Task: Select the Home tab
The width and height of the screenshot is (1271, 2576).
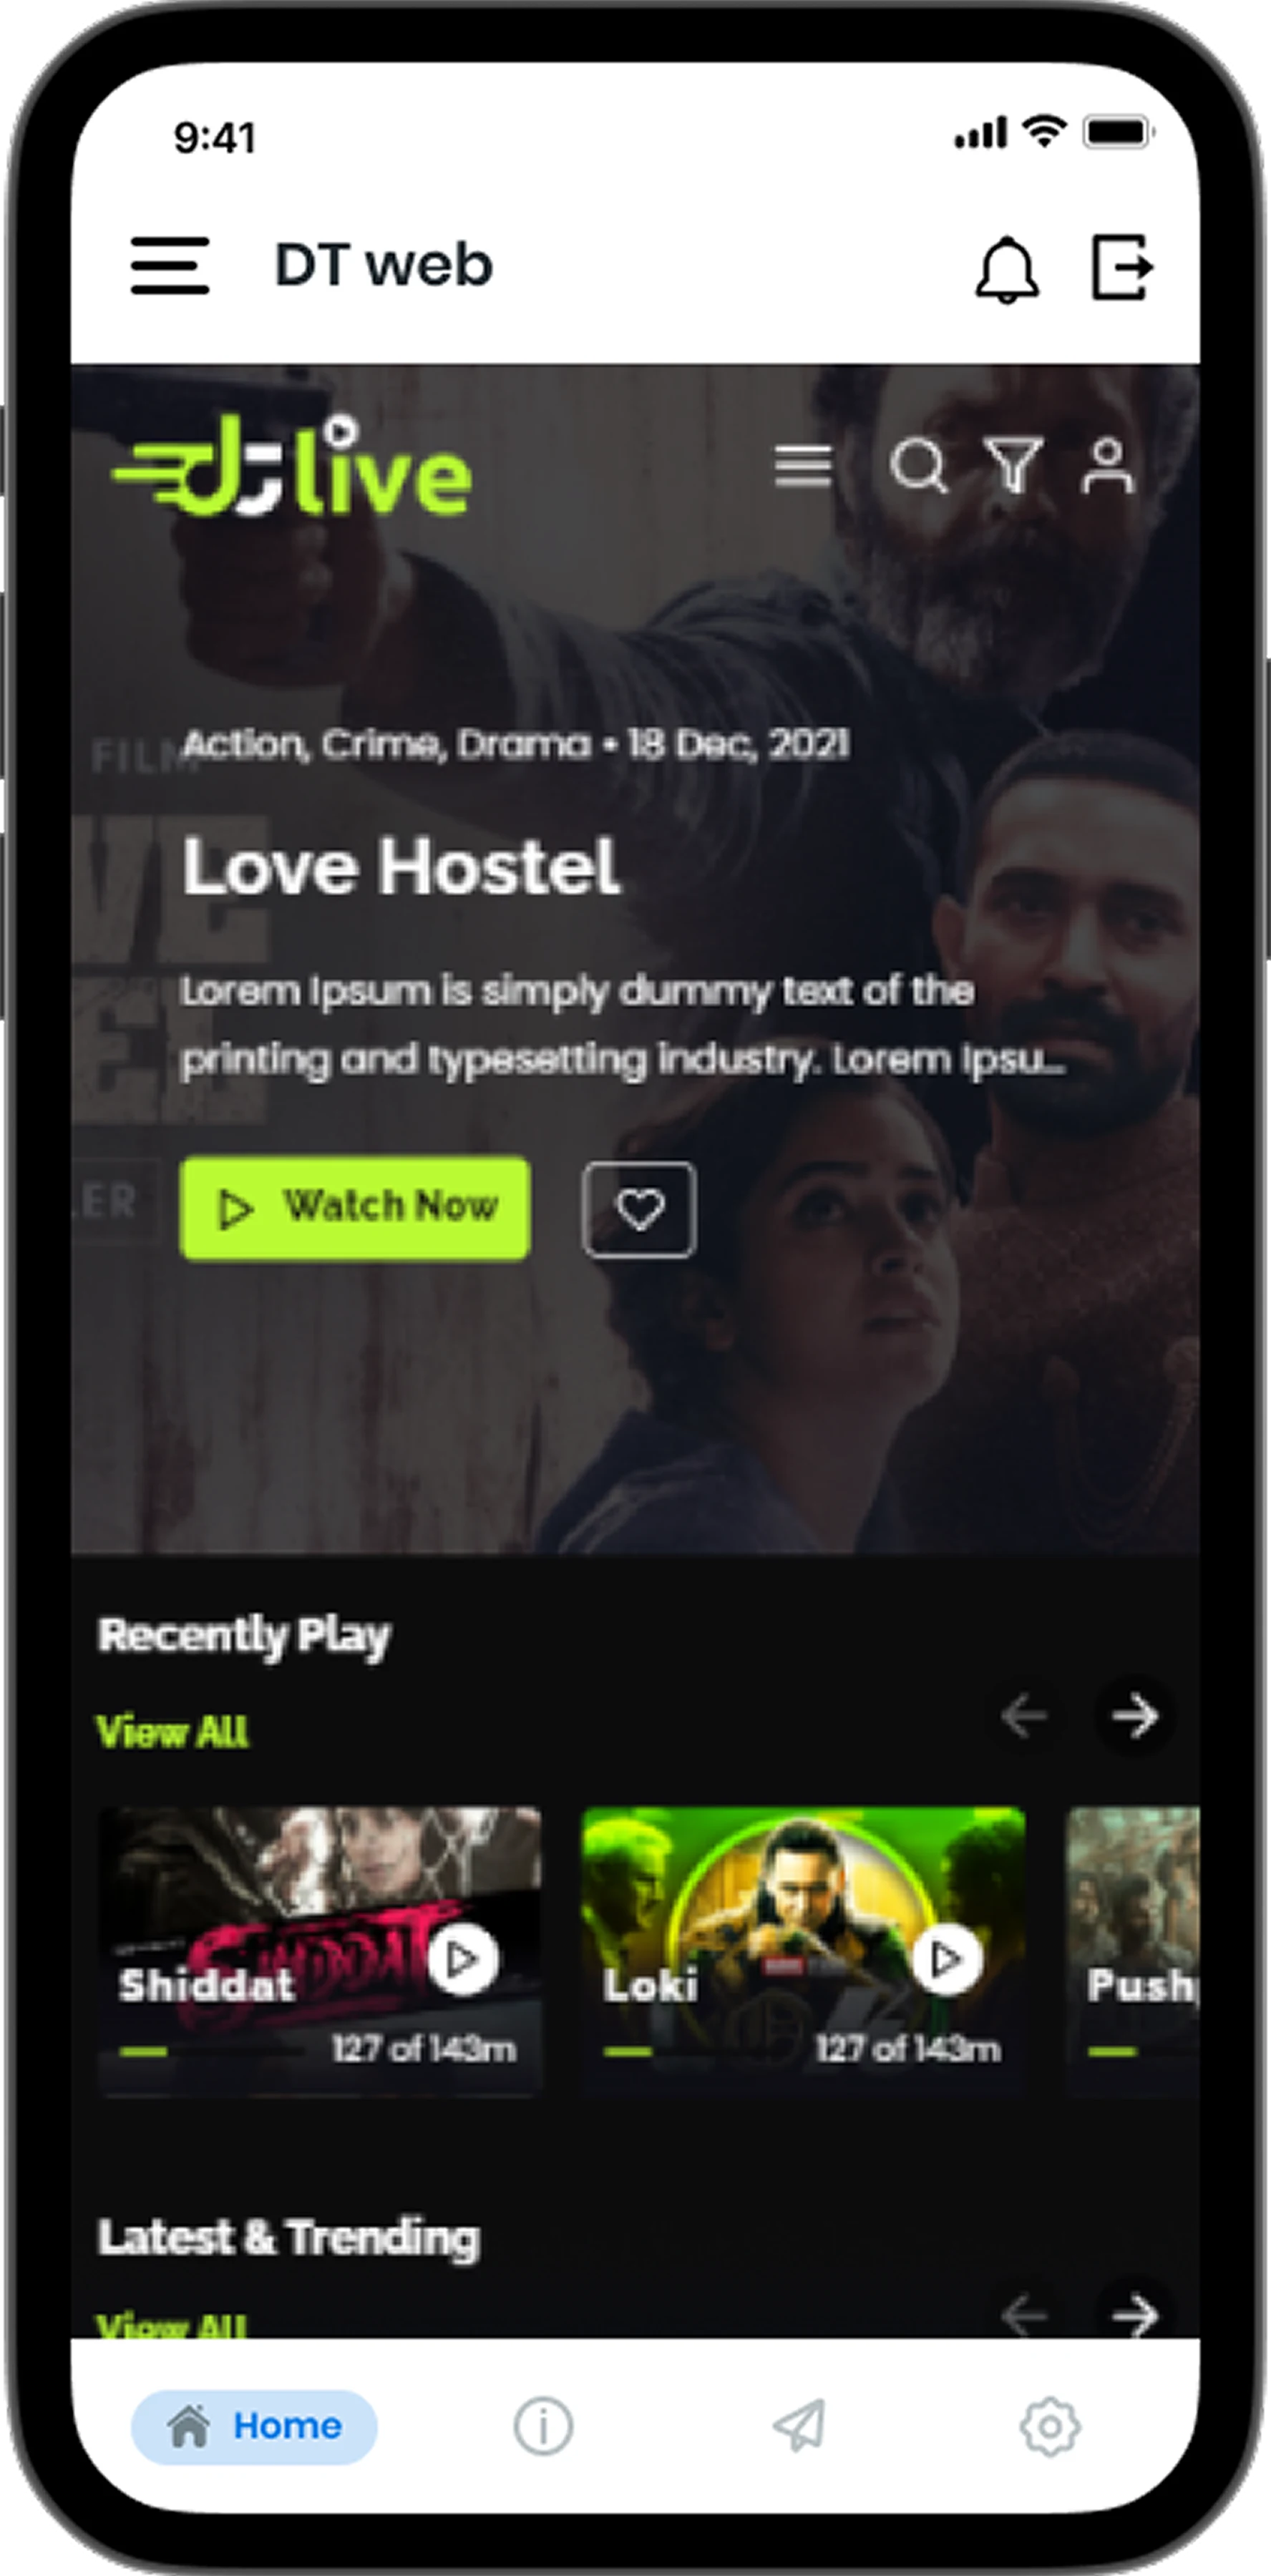Action: click(254, 2426)
